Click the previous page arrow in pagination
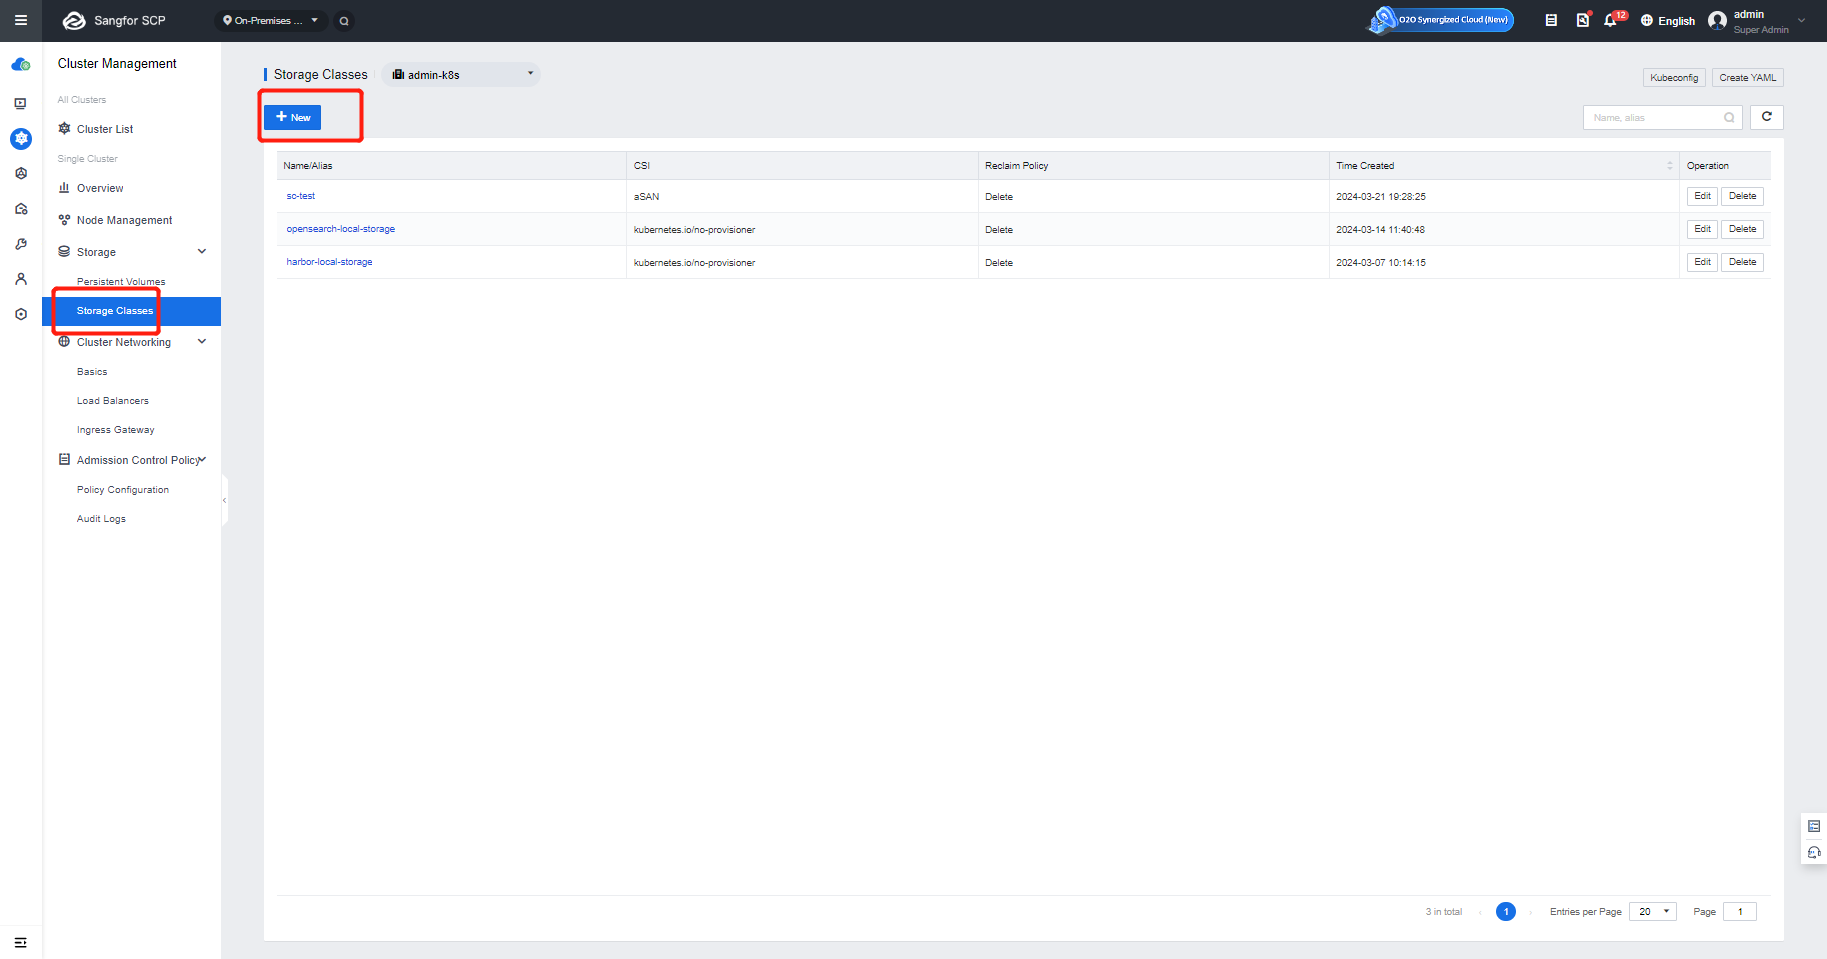 tap(1480, 912)
